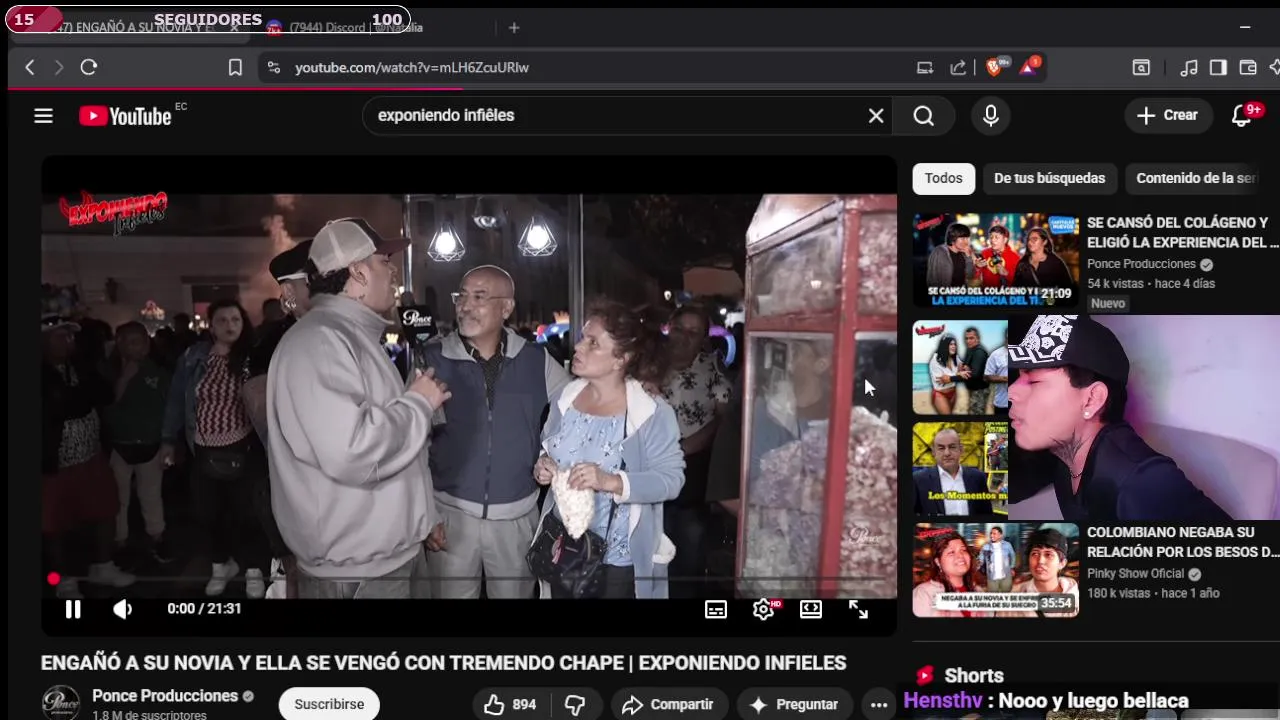Open the Brave Wallet icon
The height and width of the screenshot is (720, 1280).
(1247, 67)
